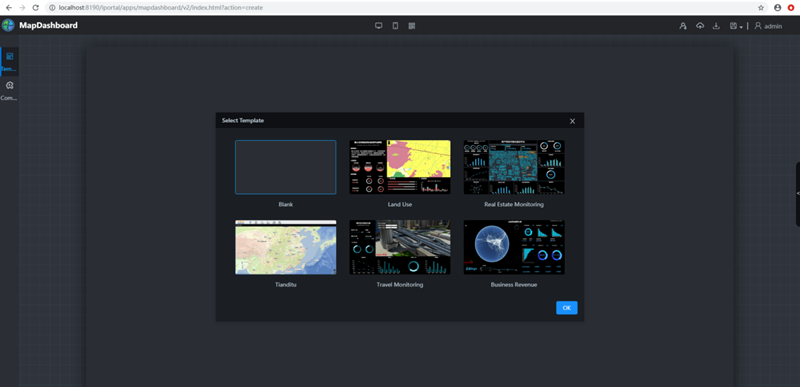Click the user permissions share icon

point(683,26)
